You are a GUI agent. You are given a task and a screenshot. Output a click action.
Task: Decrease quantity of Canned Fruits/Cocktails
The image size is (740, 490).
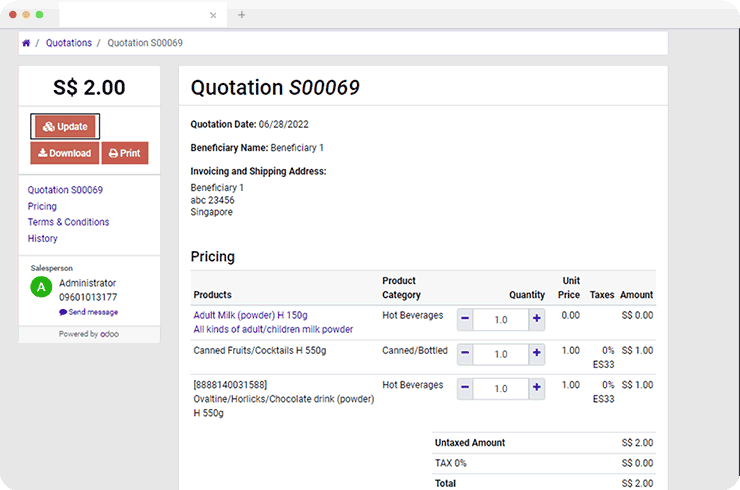point(465,353)
